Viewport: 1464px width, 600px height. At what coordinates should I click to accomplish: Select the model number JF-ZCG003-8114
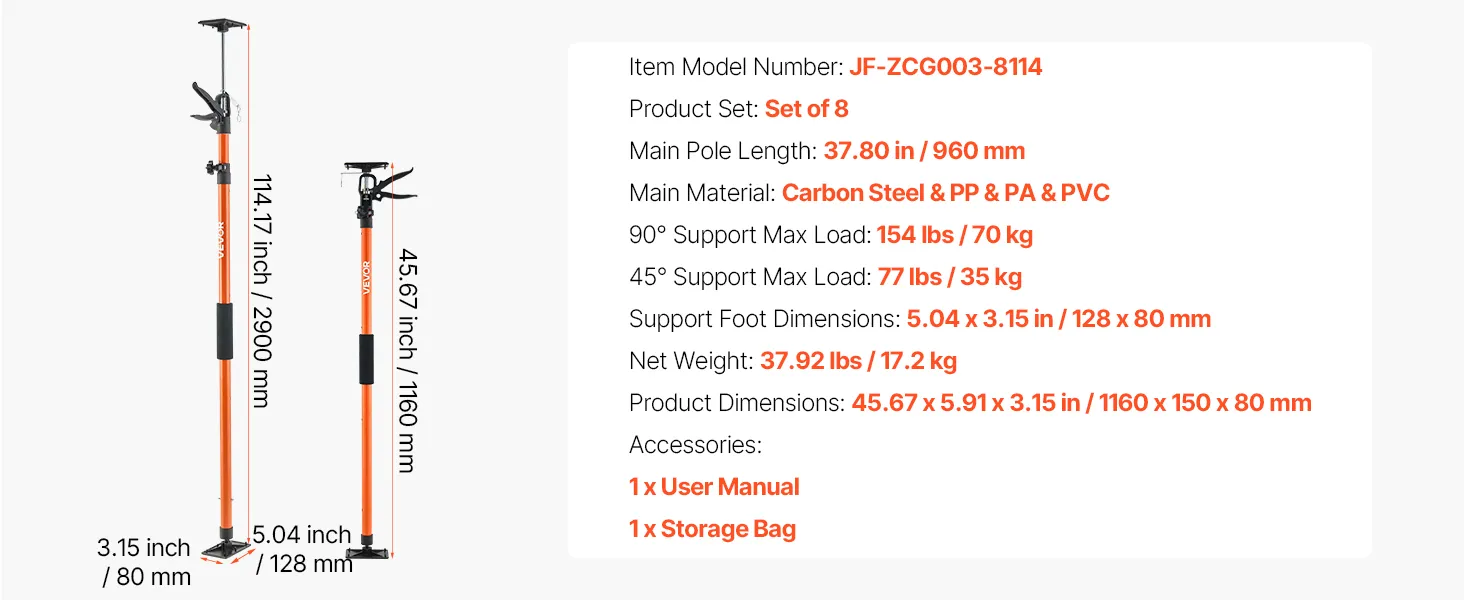[945, 67]
